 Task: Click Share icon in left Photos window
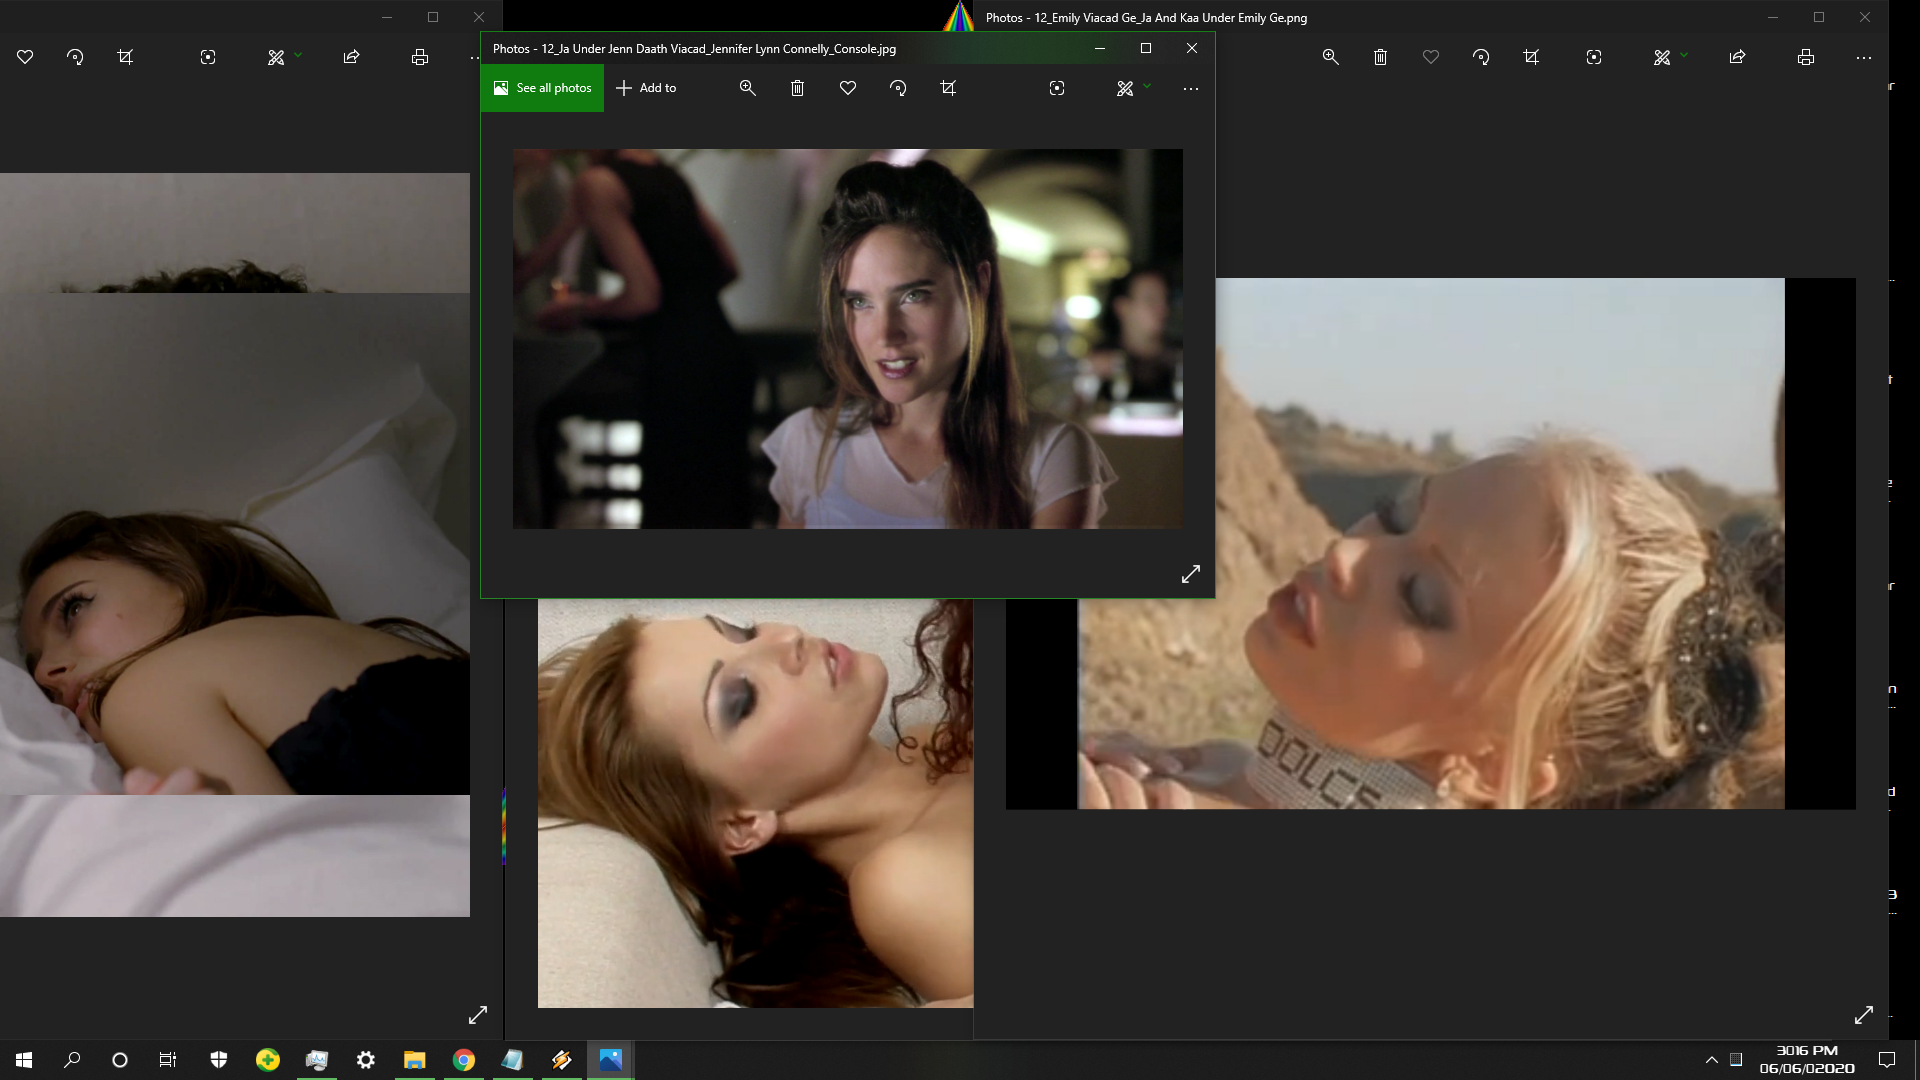pos(351,57)
